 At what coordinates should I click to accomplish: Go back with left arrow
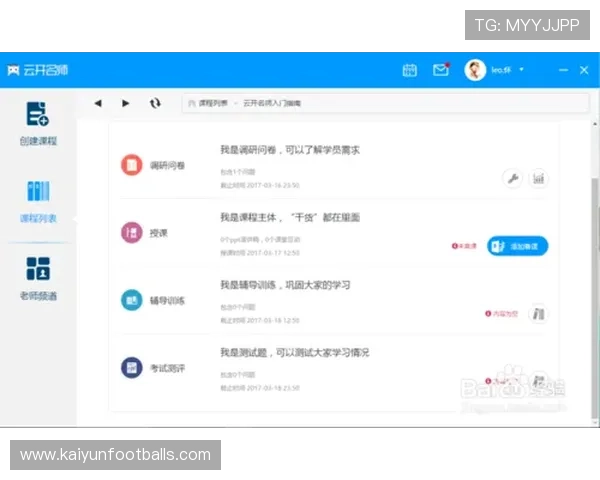click(x=98, y=103)
